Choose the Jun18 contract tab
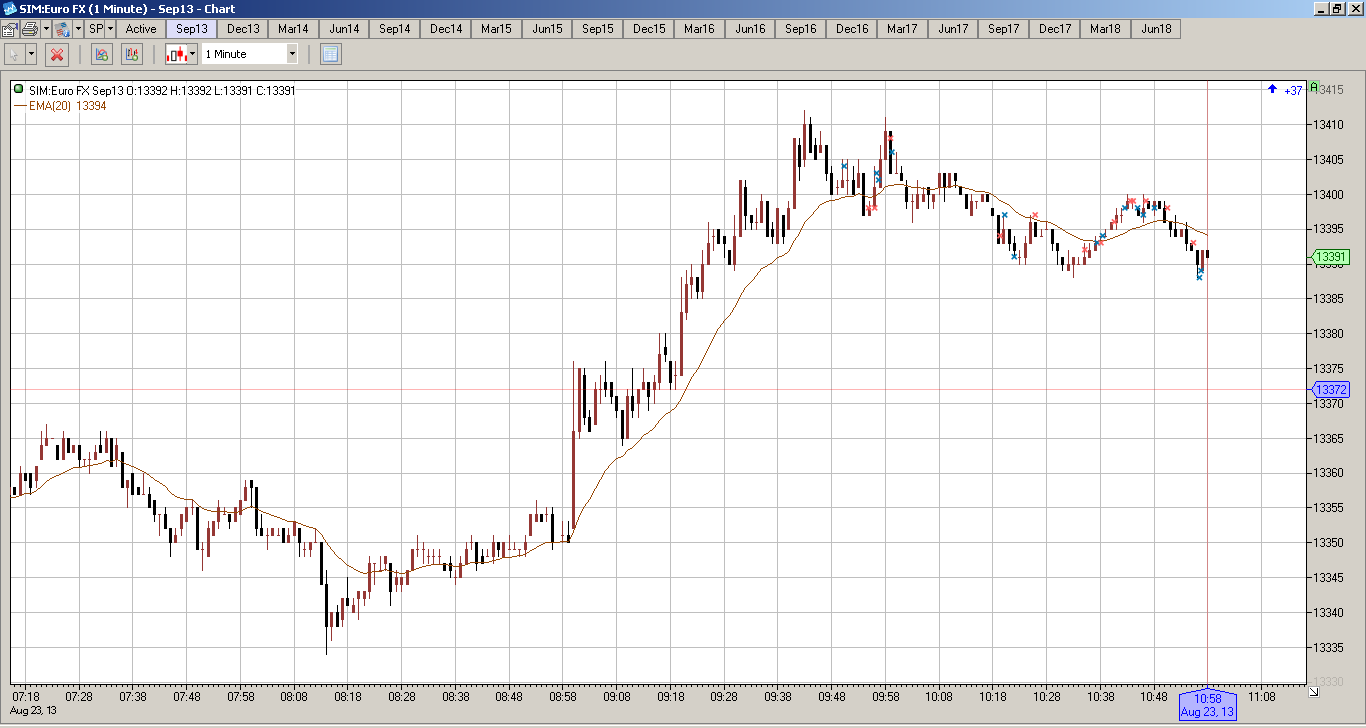 1156,29
